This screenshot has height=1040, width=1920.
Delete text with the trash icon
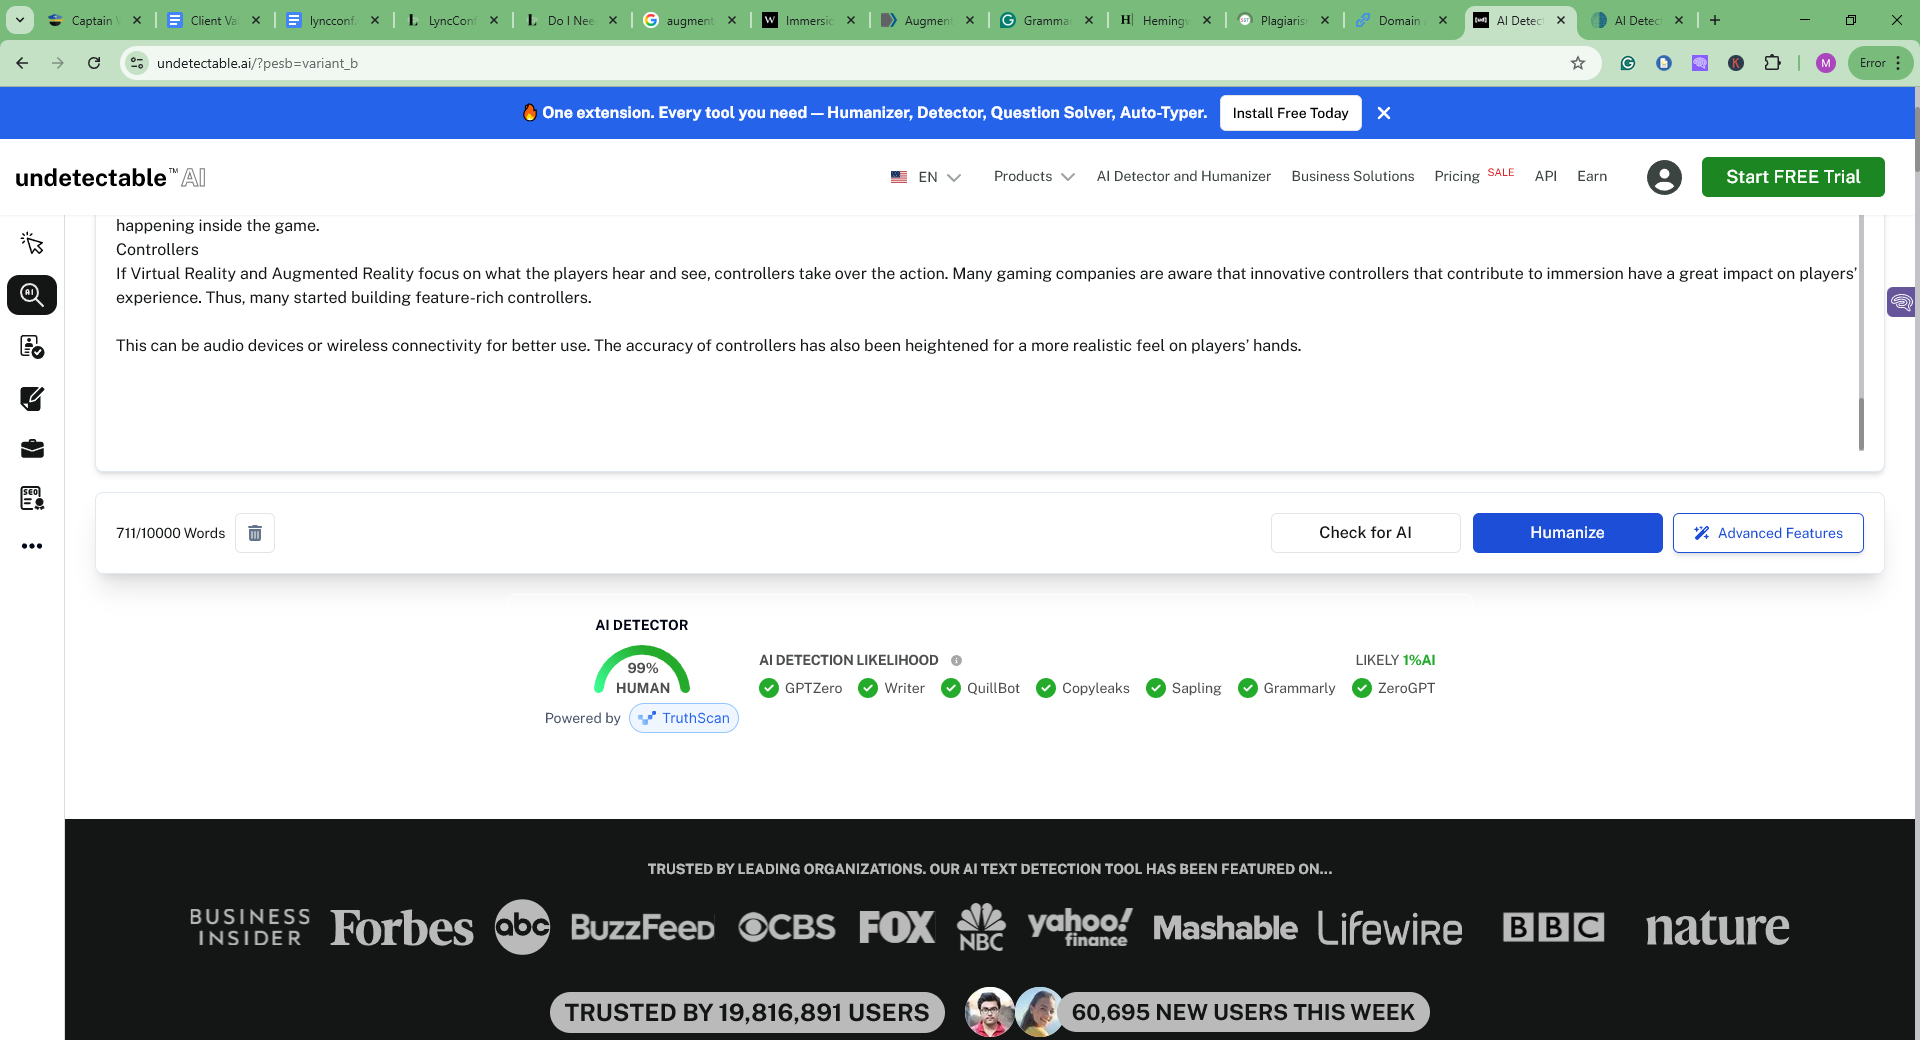(255, 533)
